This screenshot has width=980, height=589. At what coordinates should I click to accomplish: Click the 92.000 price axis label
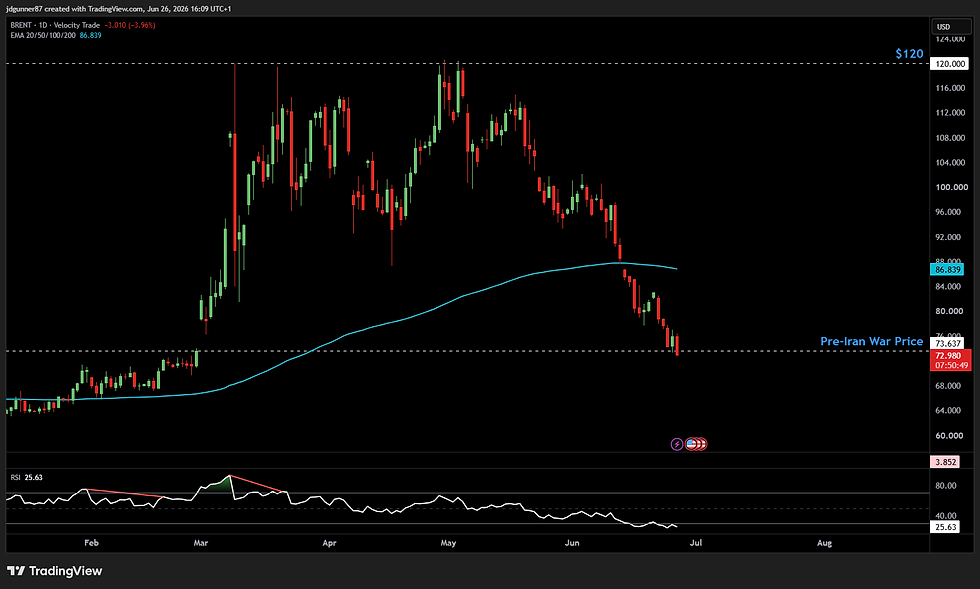pos(948,237)
